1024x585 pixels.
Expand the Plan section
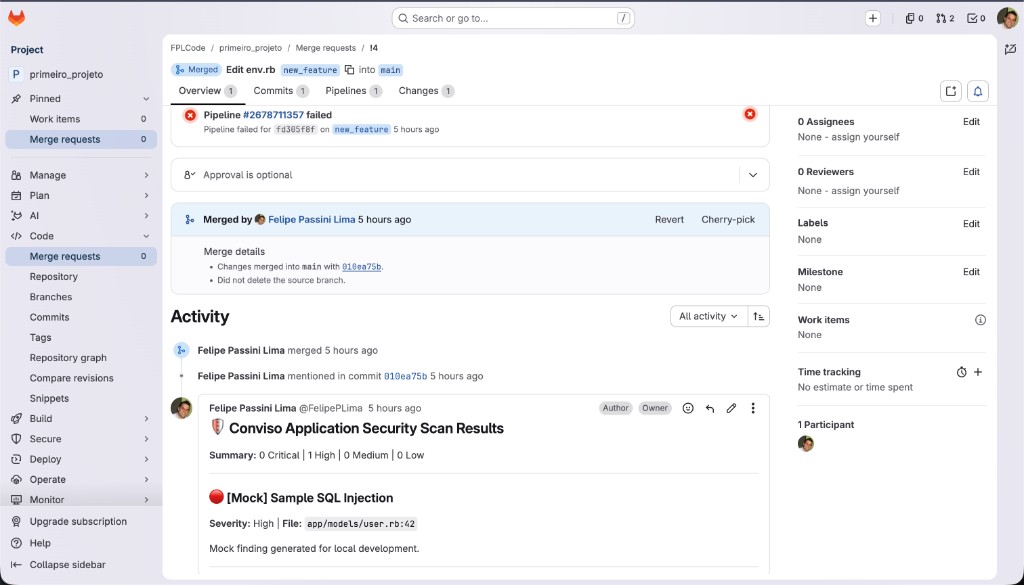coord(146,195)
